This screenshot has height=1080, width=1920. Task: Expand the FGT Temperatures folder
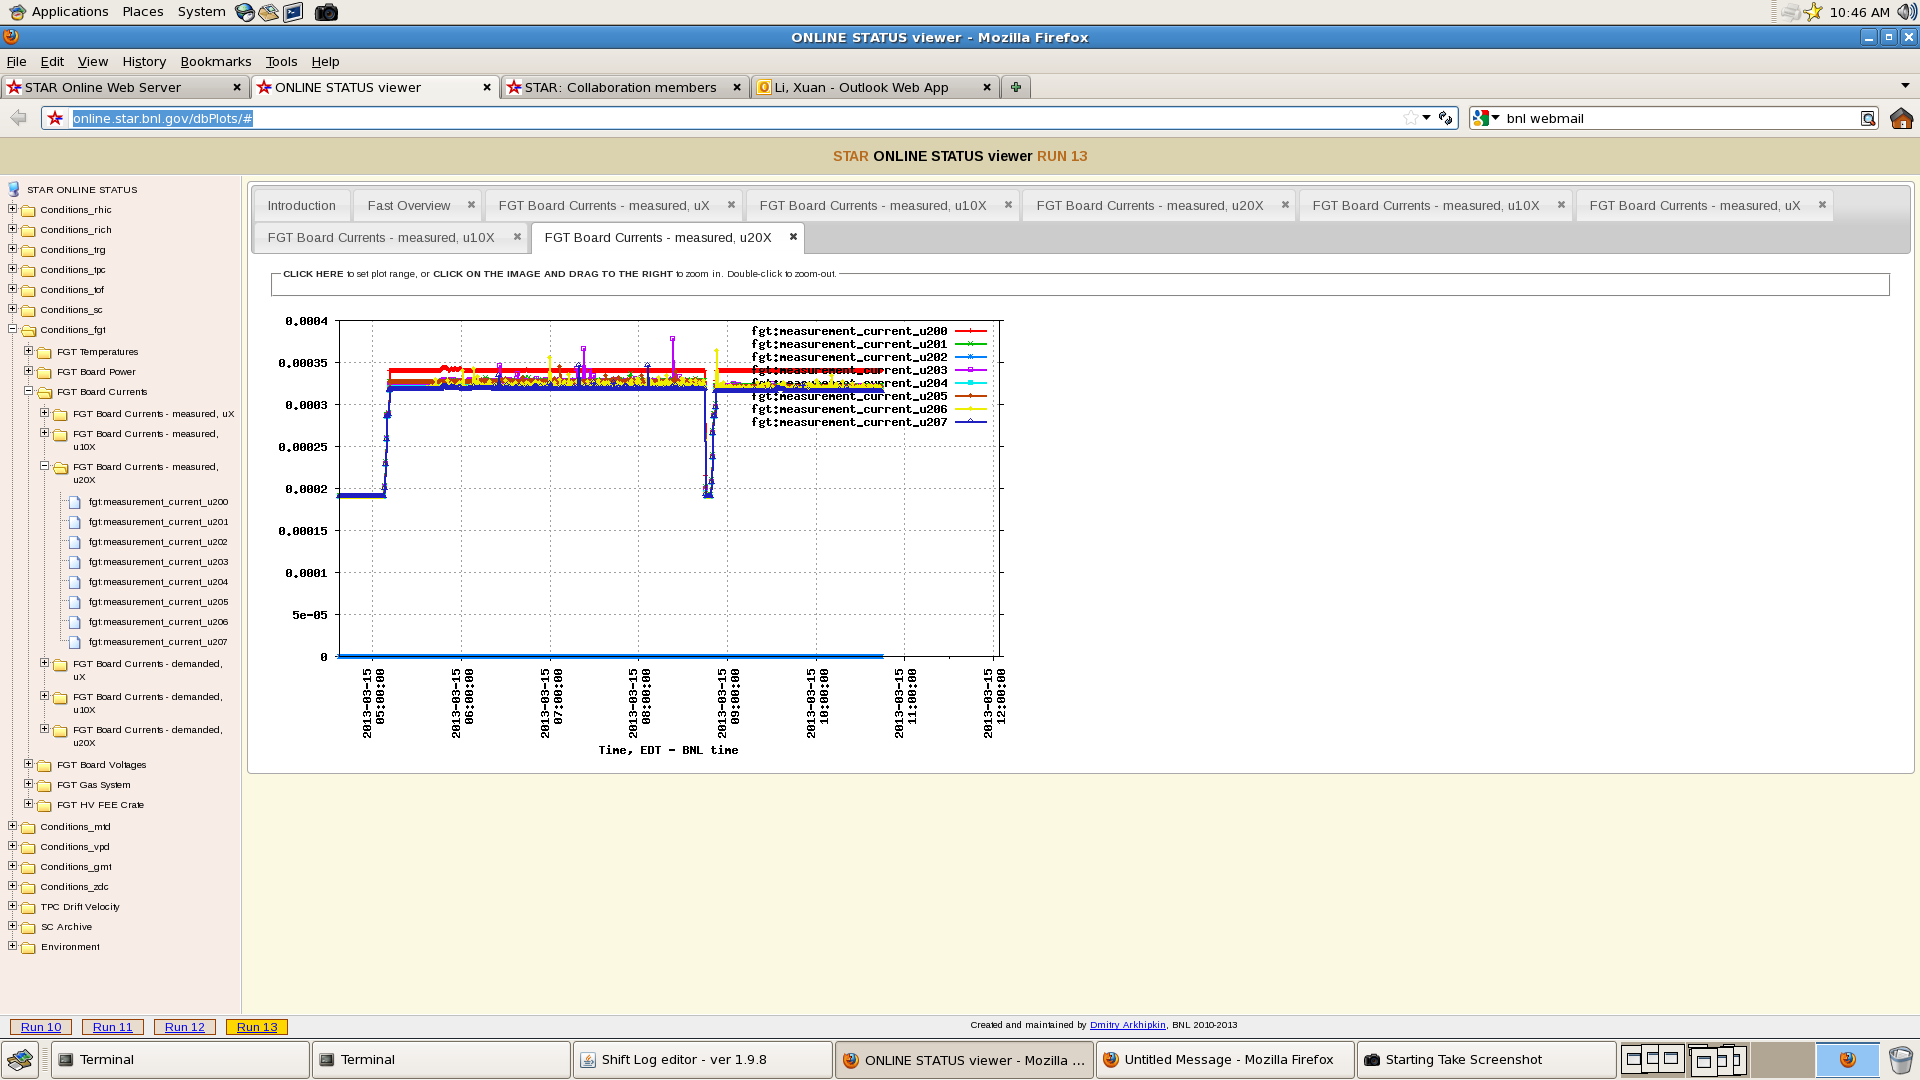[x=28, y=351]
